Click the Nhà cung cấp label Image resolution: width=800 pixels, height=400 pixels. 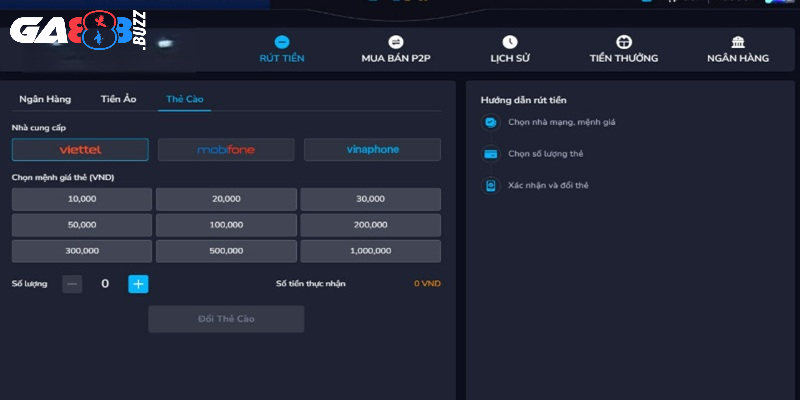point(39,128)
